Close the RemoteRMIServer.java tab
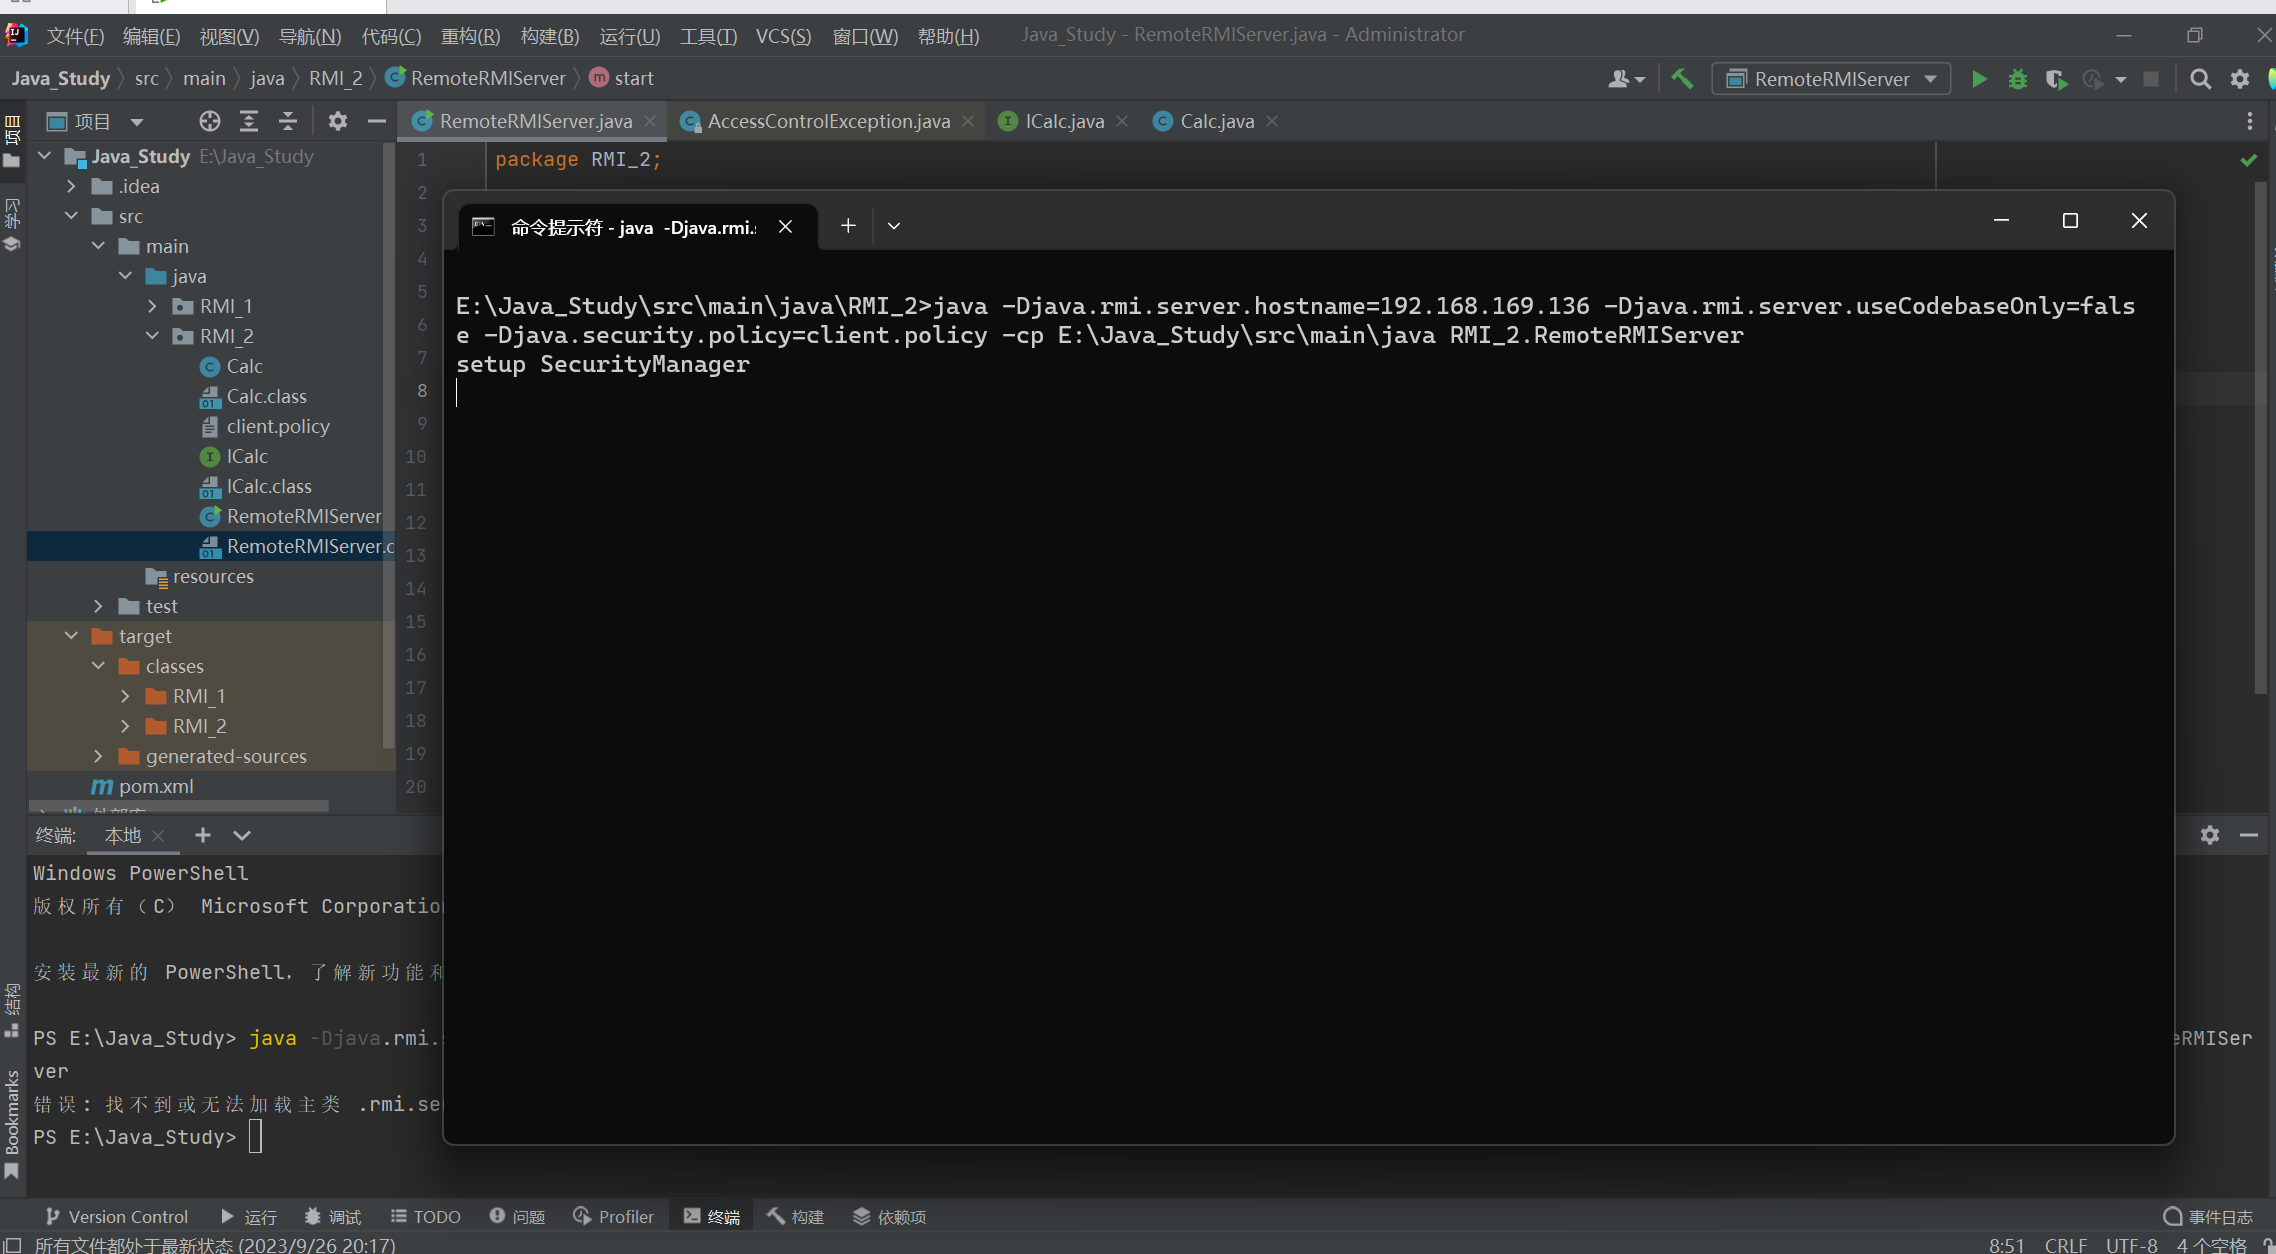This screenshot has height=1254, width=2276. click(x=650, y=121)
